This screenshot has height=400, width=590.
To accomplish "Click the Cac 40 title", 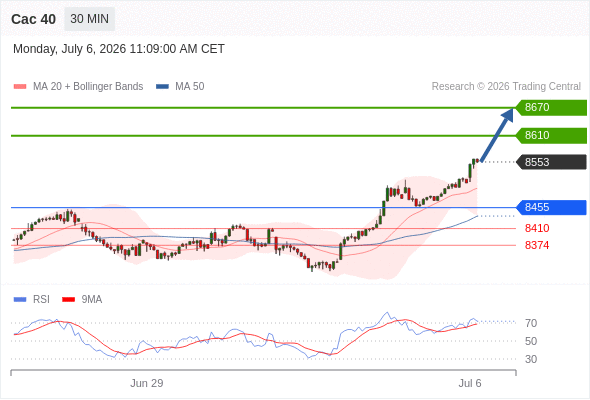I will point(33,19).
